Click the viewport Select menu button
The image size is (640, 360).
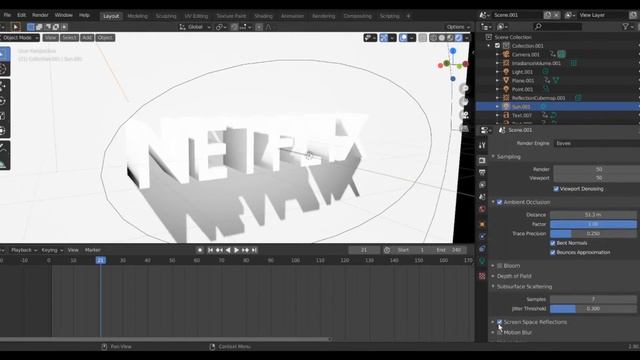pyautogui.click(x=69, y=38)
